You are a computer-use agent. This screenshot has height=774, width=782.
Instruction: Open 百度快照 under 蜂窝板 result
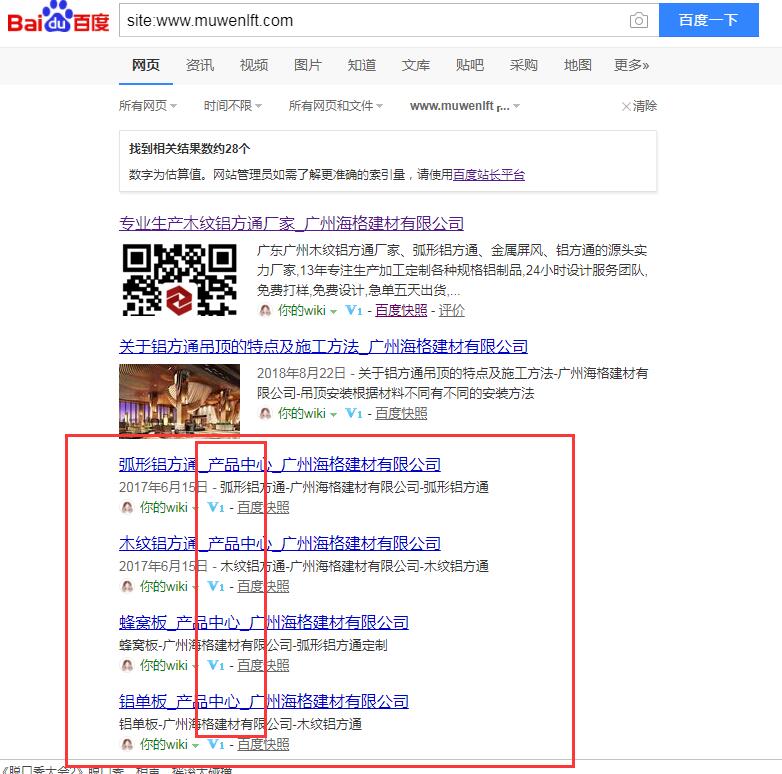[263, 665]
